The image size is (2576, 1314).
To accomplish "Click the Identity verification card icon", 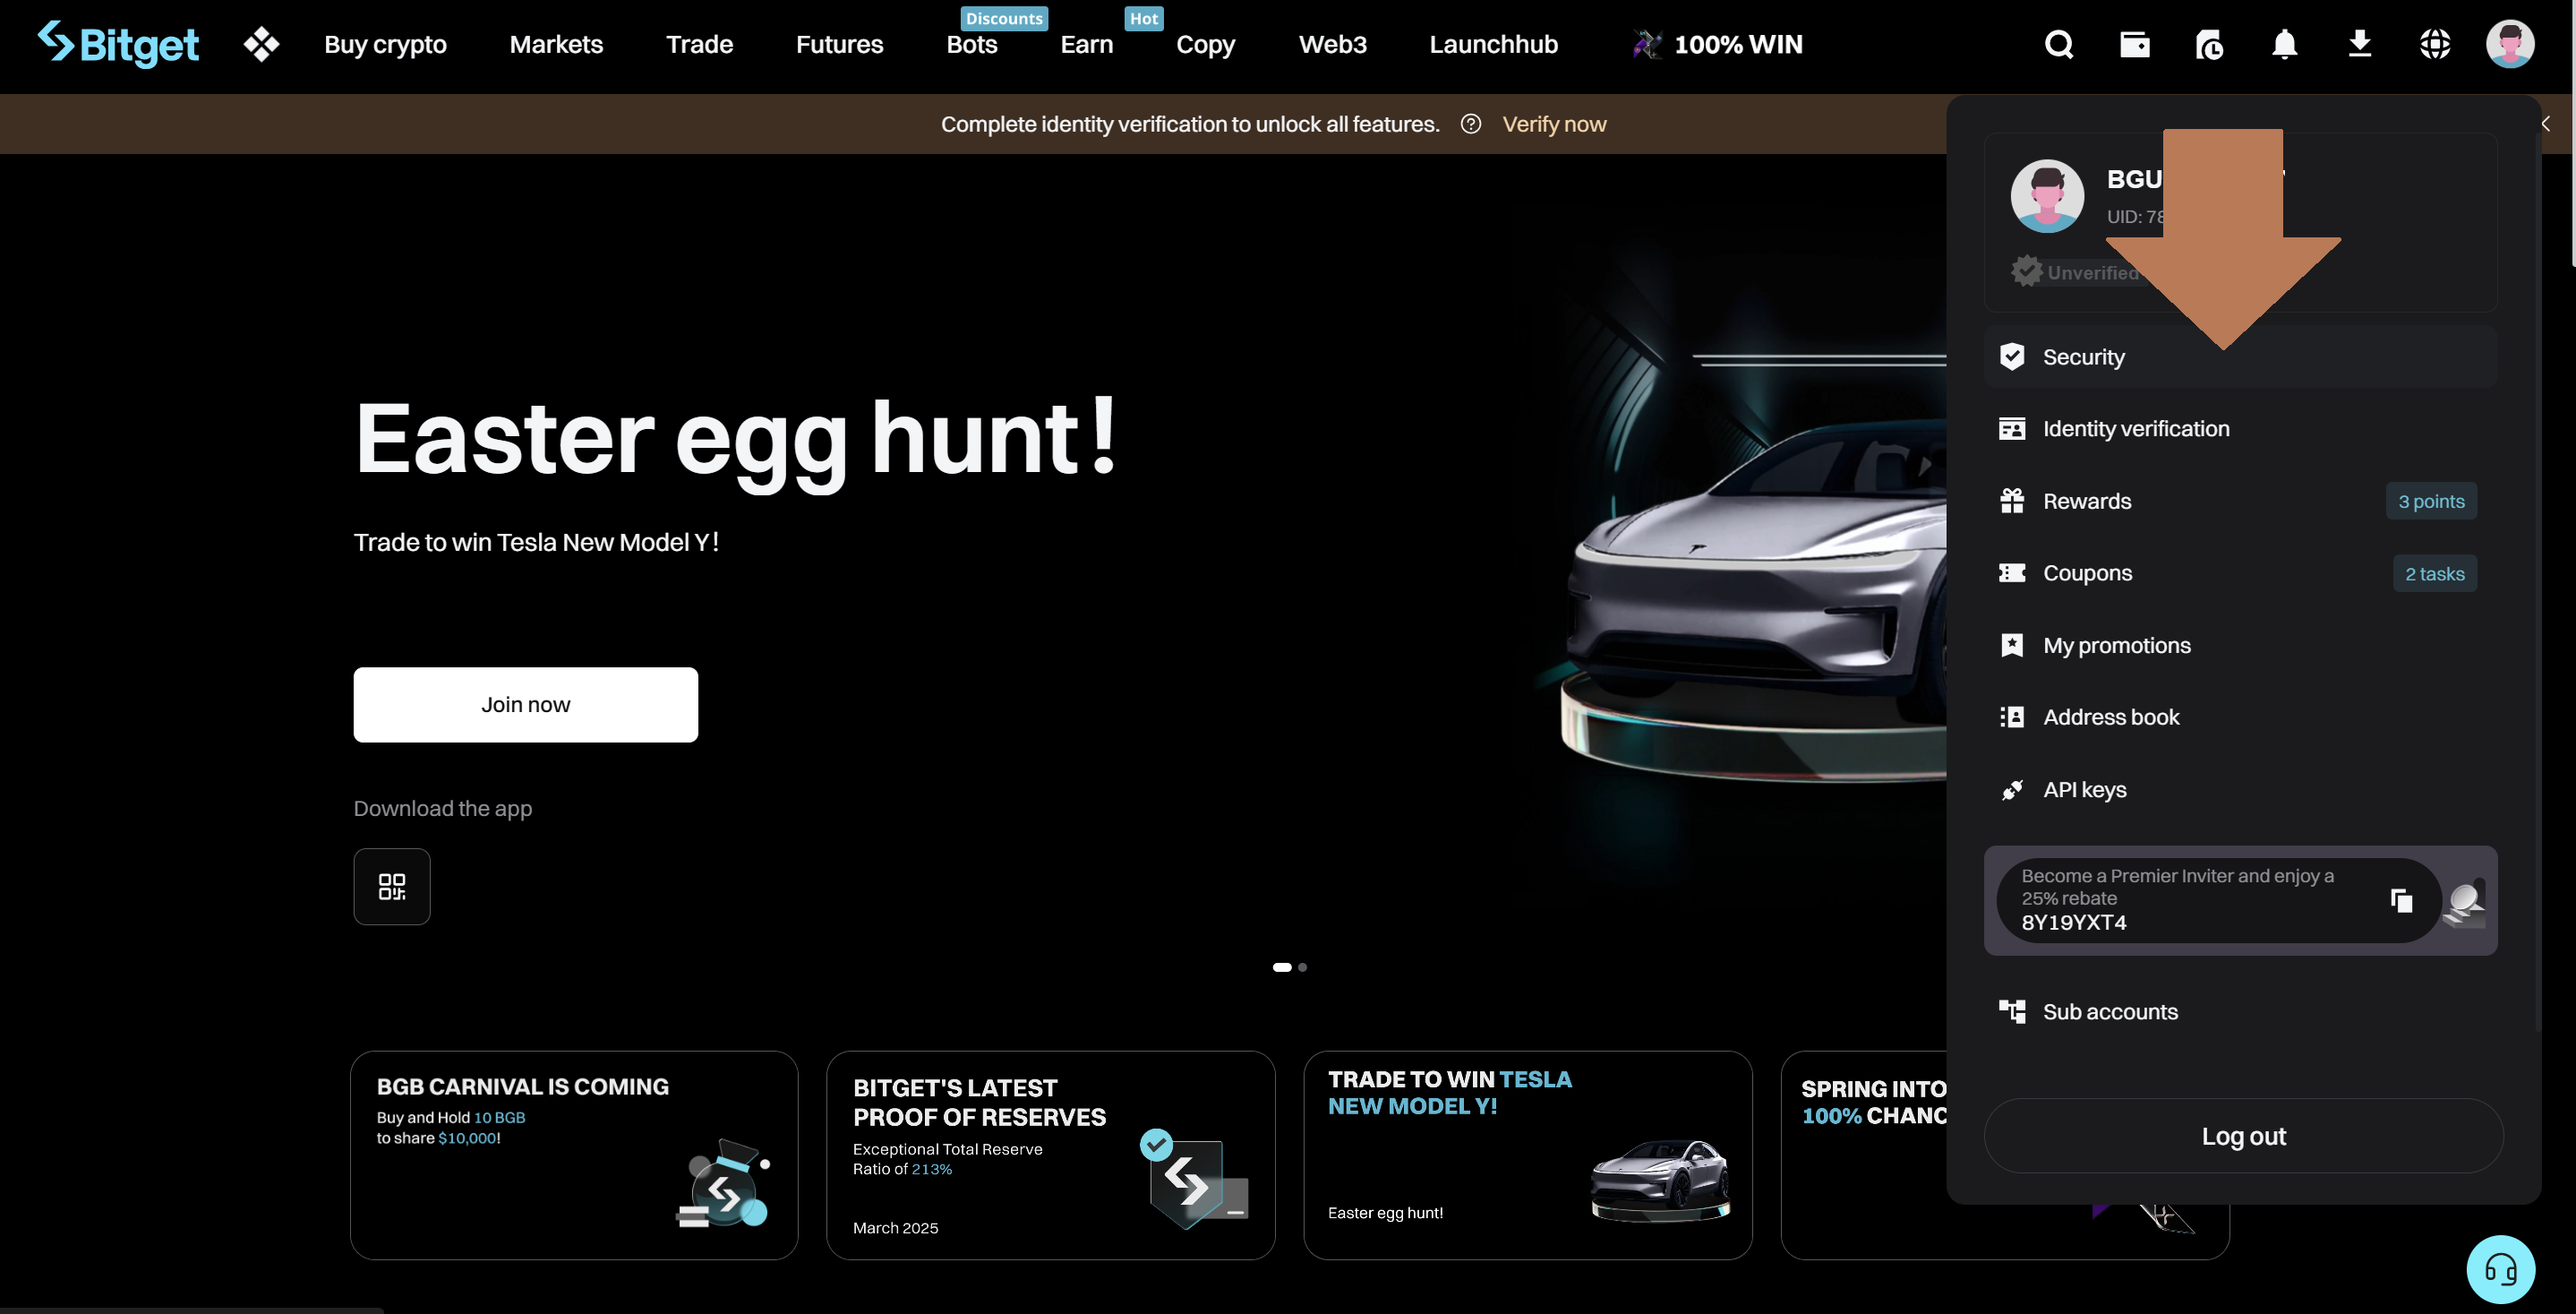I will pos(2012,428).
